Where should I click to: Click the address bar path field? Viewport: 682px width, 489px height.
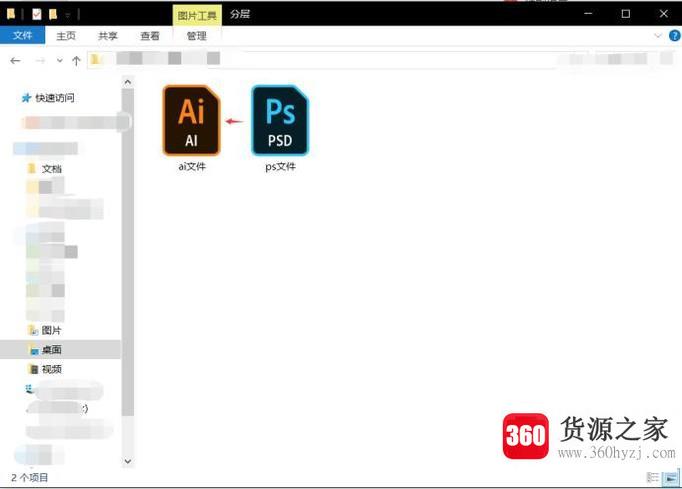[322, 59]
